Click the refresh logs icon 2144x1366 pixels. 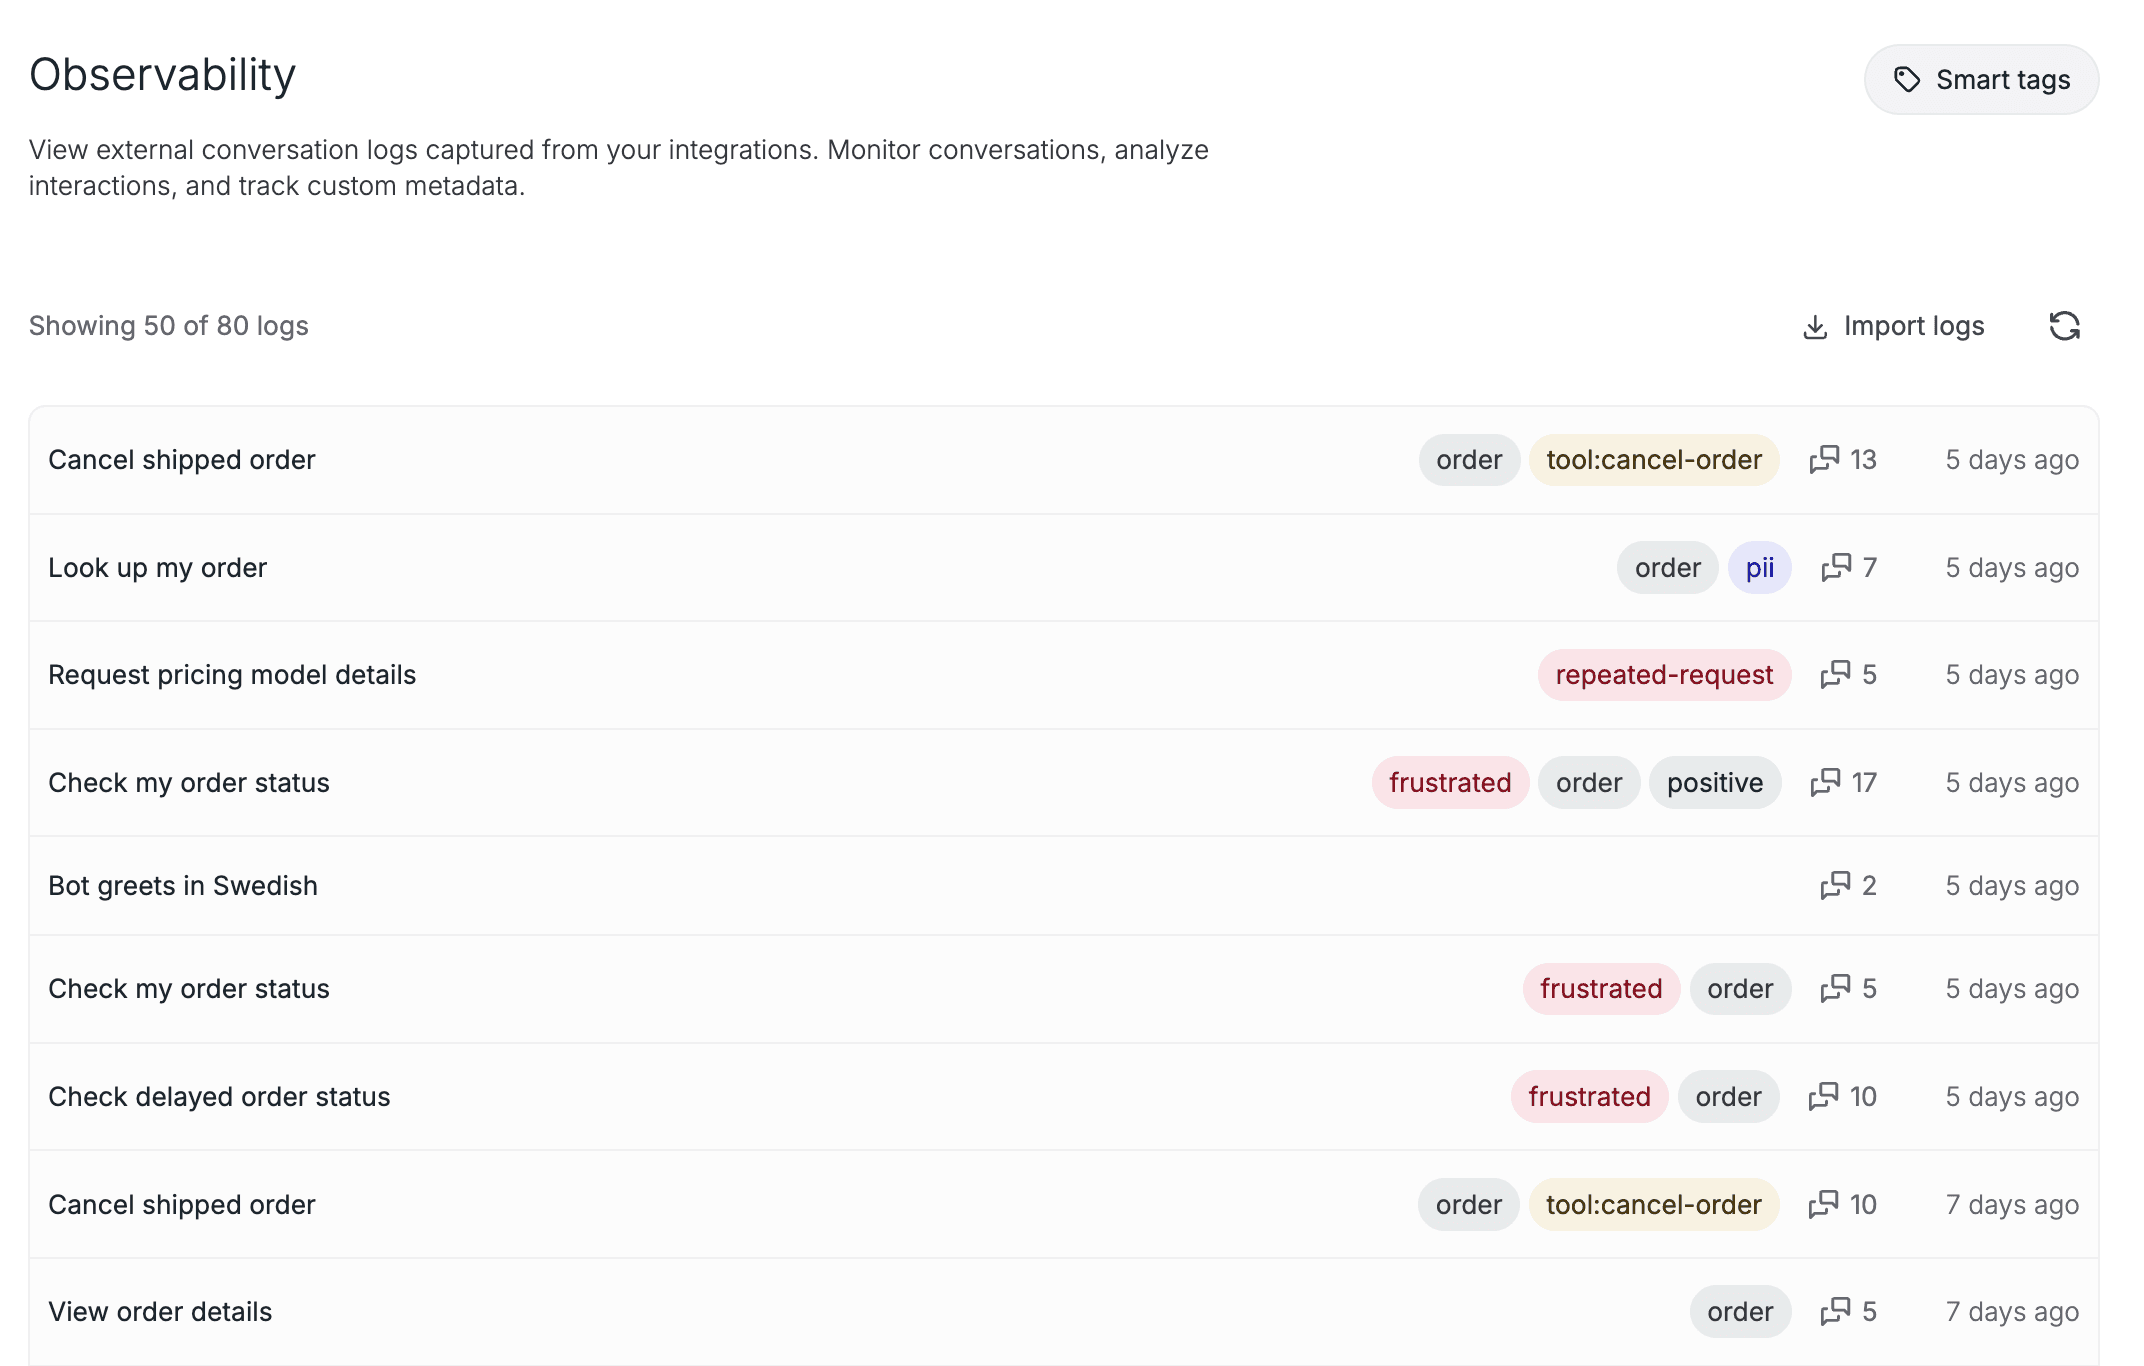point(2064,326)
